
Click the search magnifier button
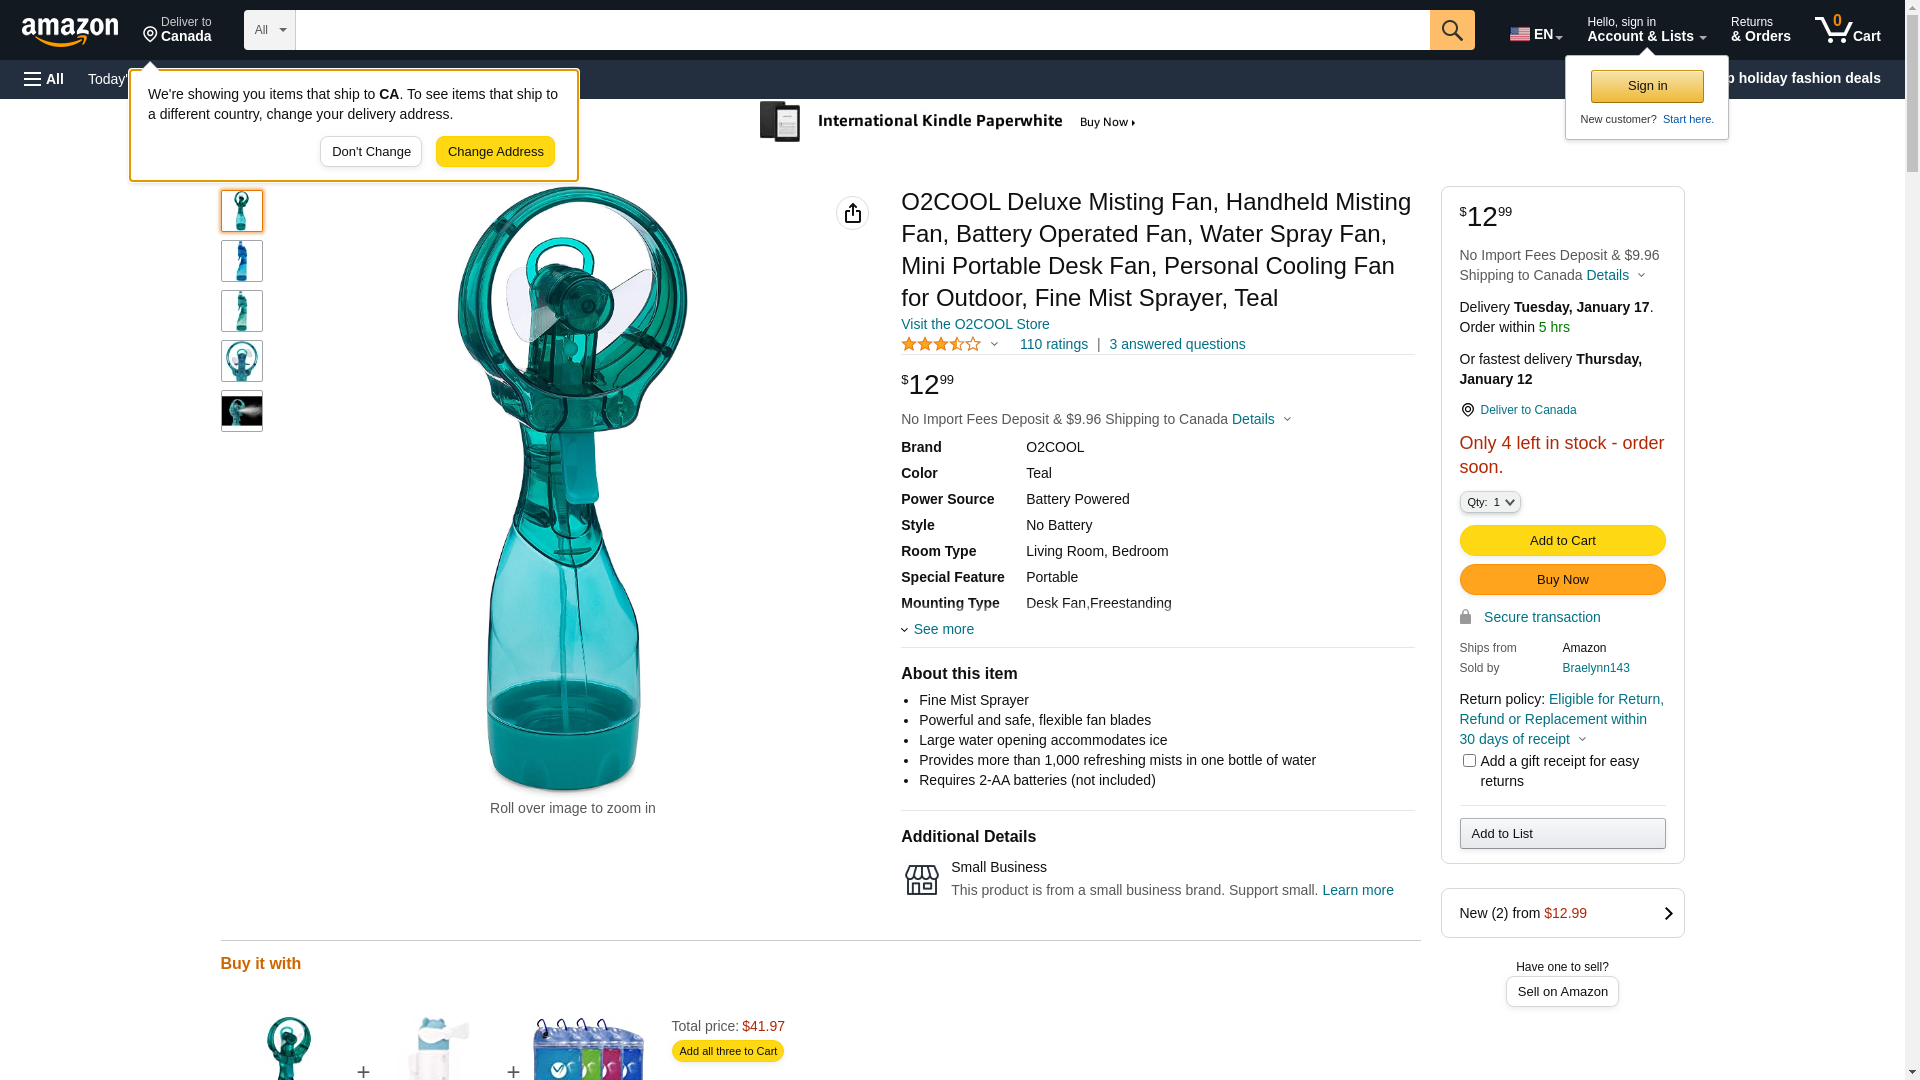1452,30
